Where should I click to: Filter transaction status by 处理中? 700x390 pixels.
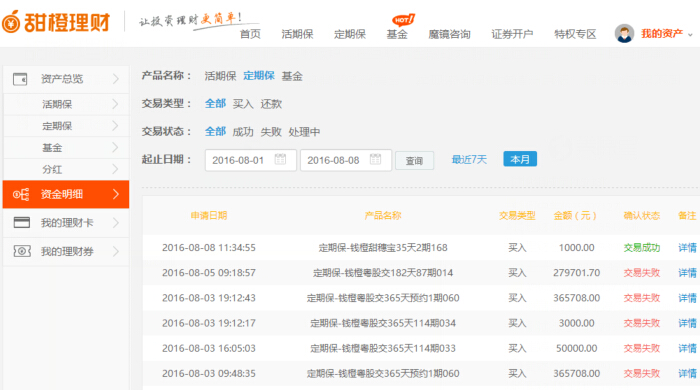[x=304, y=132]
